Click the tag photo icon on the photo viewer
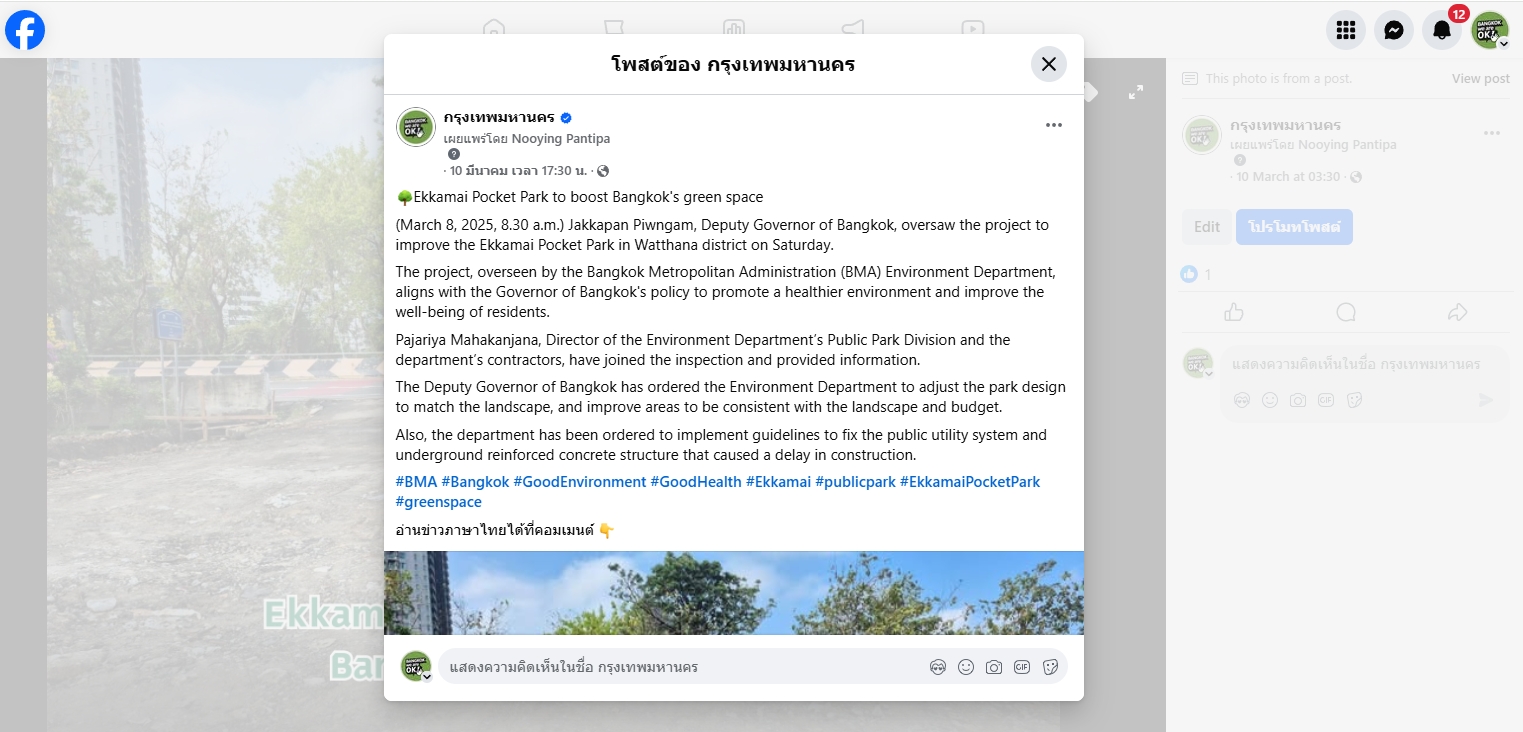The image size is (1523, 732). [x=1091, y=92]
